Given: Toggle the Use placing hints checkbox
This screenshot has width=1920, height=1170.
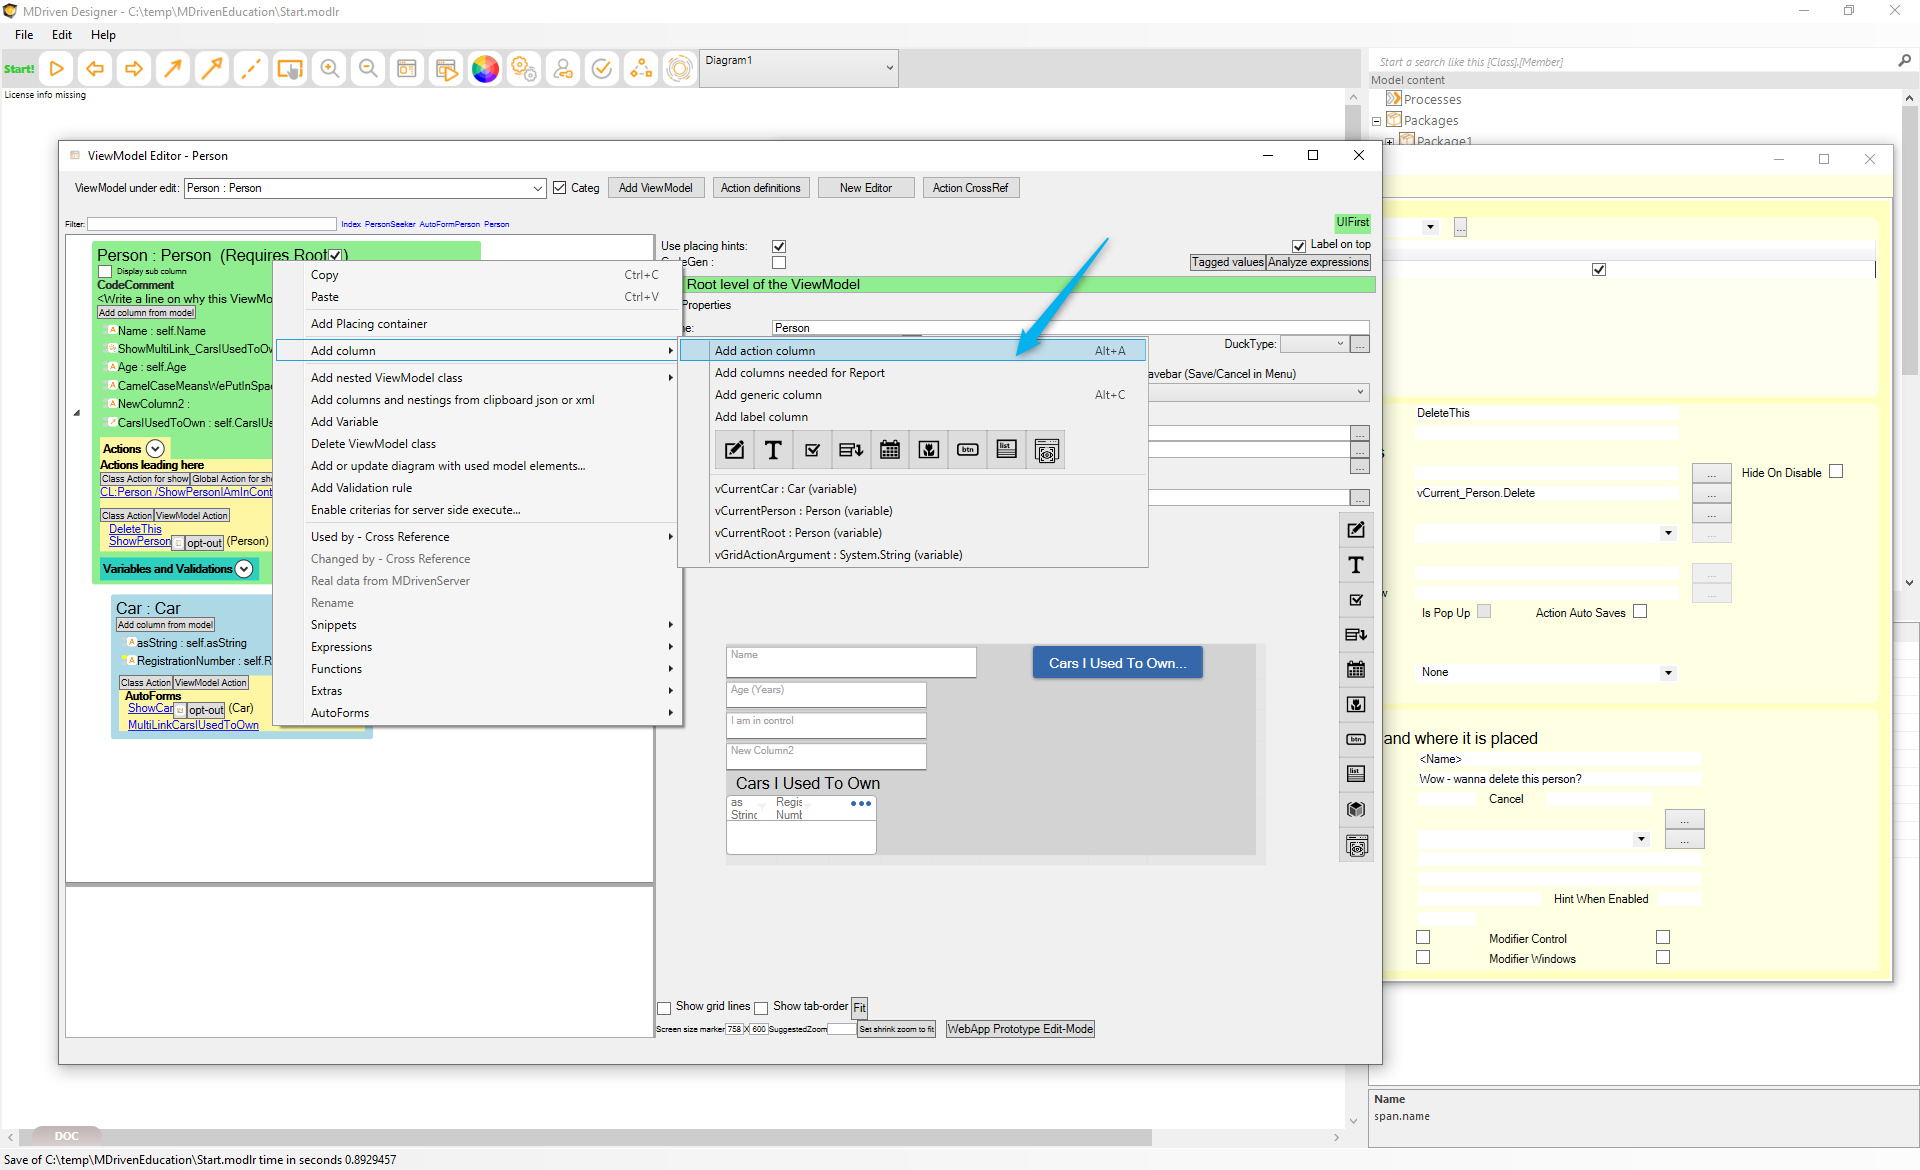Looking at the screenshot, I should point(779,246).
